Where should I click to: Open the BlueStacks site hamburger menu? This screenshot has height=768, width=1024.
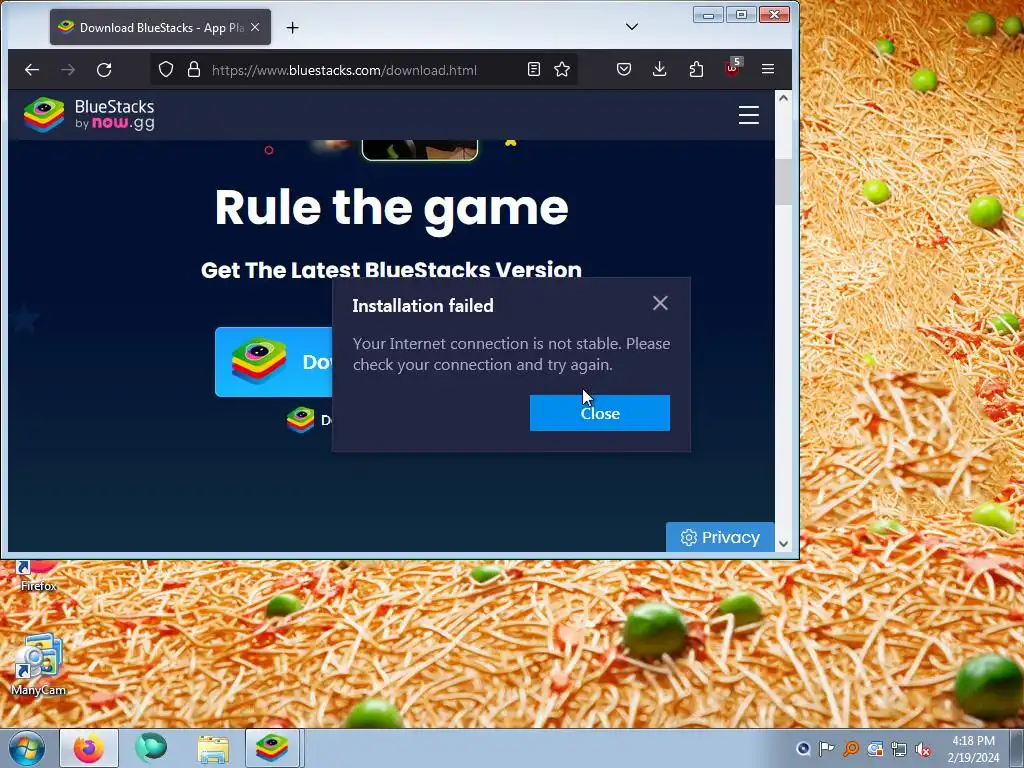click(x=748, y=115)
